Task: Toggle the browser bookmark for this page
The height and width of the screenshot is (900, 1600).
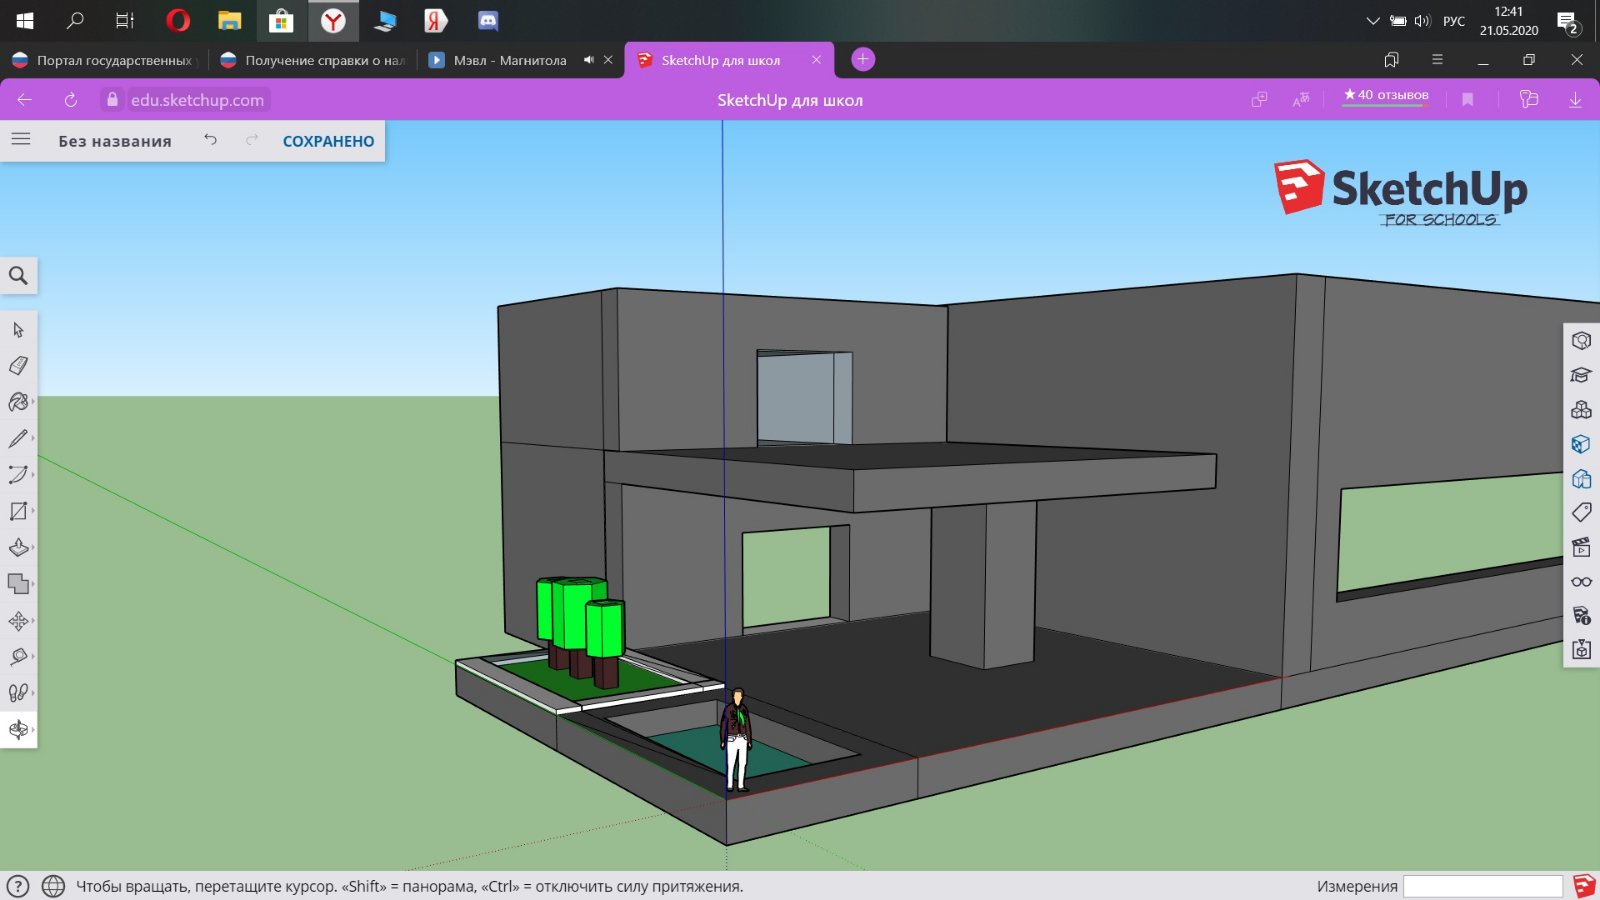Action: pos(1467,99)
